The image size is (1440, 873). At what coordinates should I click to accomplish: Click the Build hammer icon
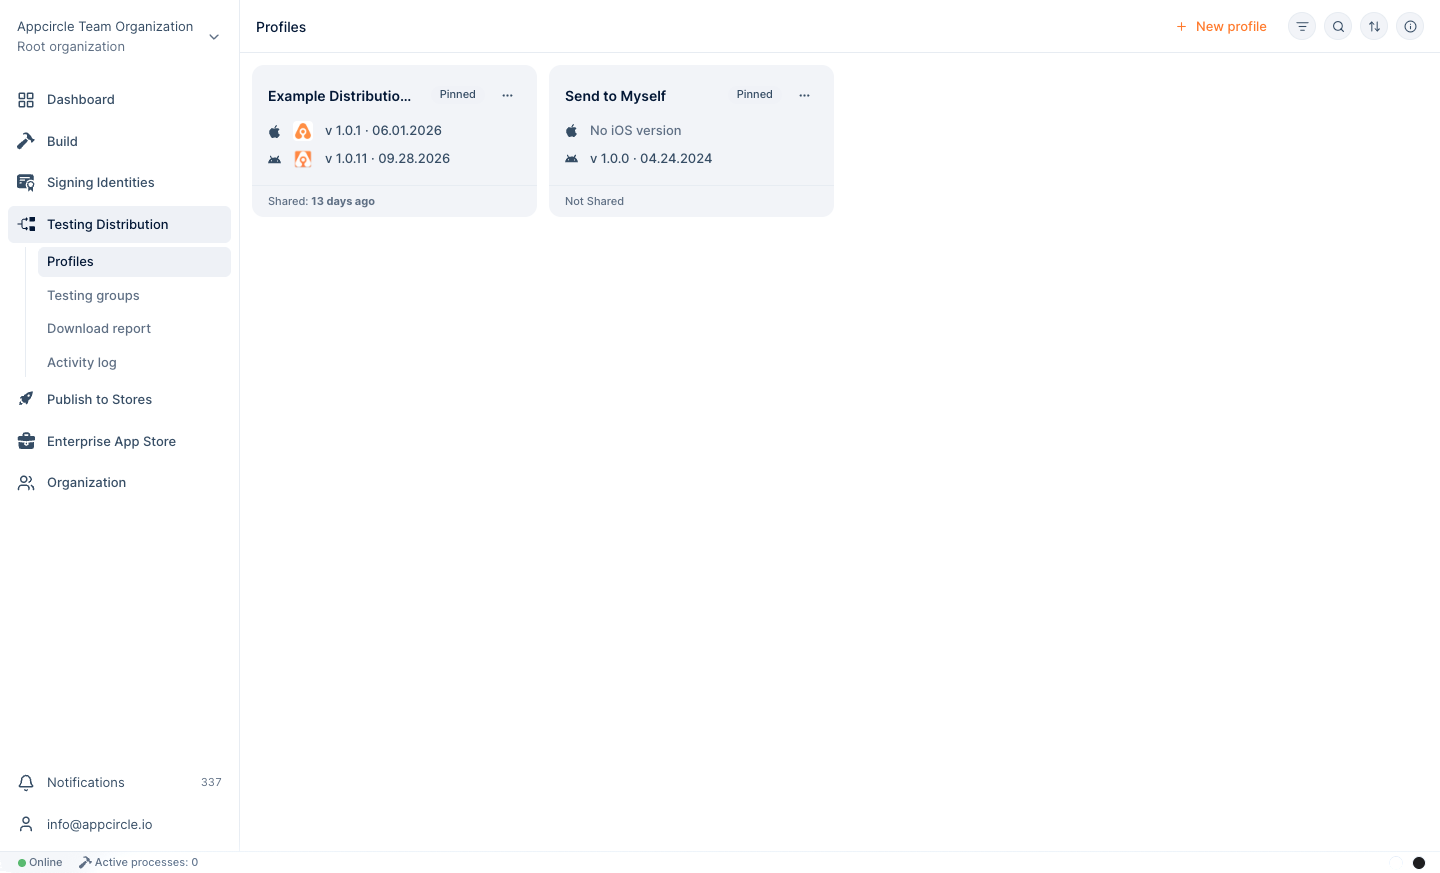[26, 141]
